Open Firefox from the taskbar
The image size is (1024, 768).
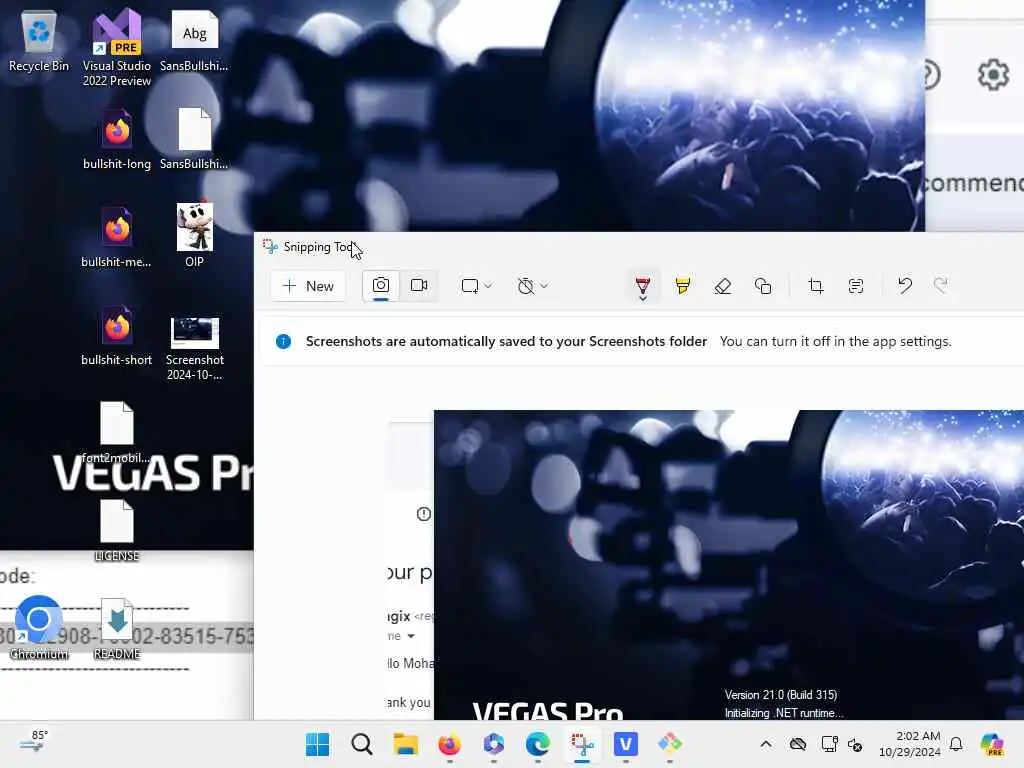click(x=449, y=744)
